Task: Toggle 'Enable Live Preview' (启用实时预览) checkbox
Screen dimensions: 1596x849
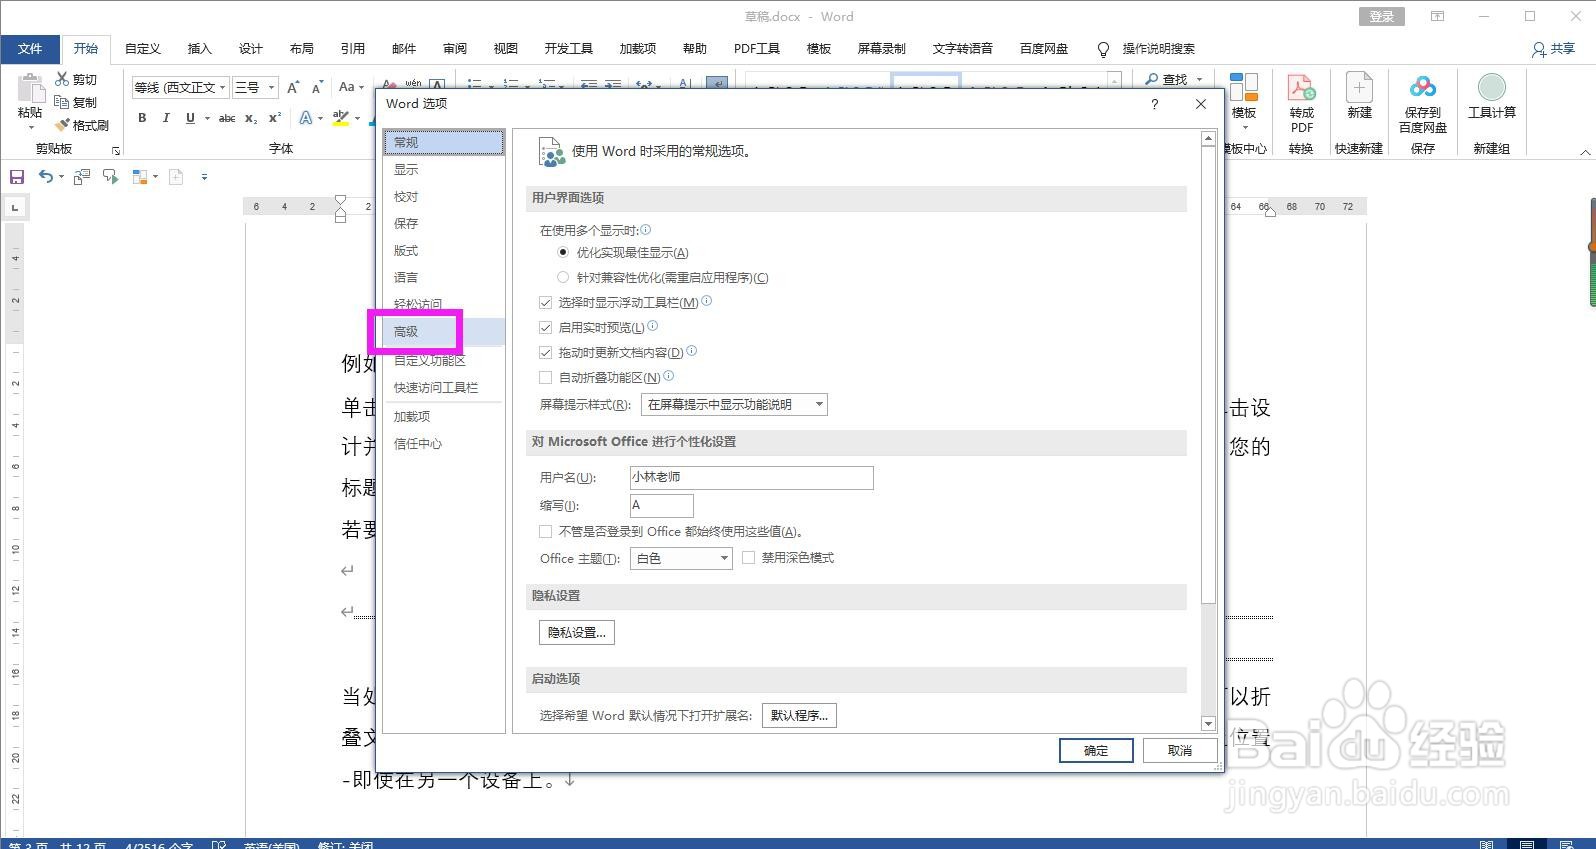Action: click(x=545, y=327)
